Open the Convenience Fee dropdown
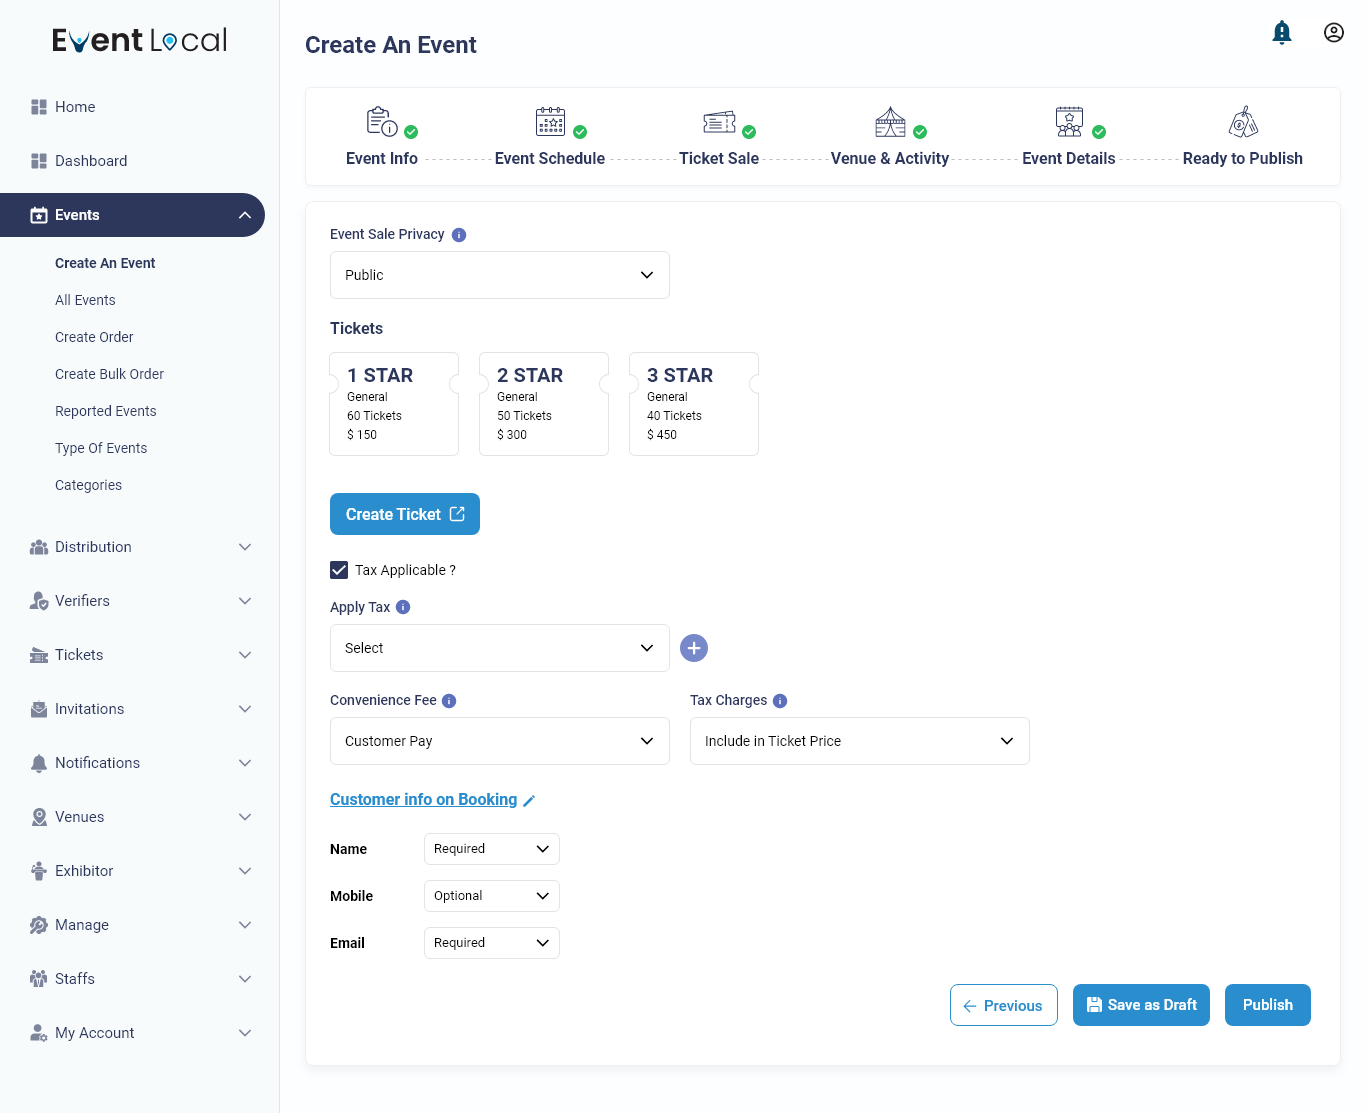This screenshot has height=1113, width=1366. click(x=499, y=740)
